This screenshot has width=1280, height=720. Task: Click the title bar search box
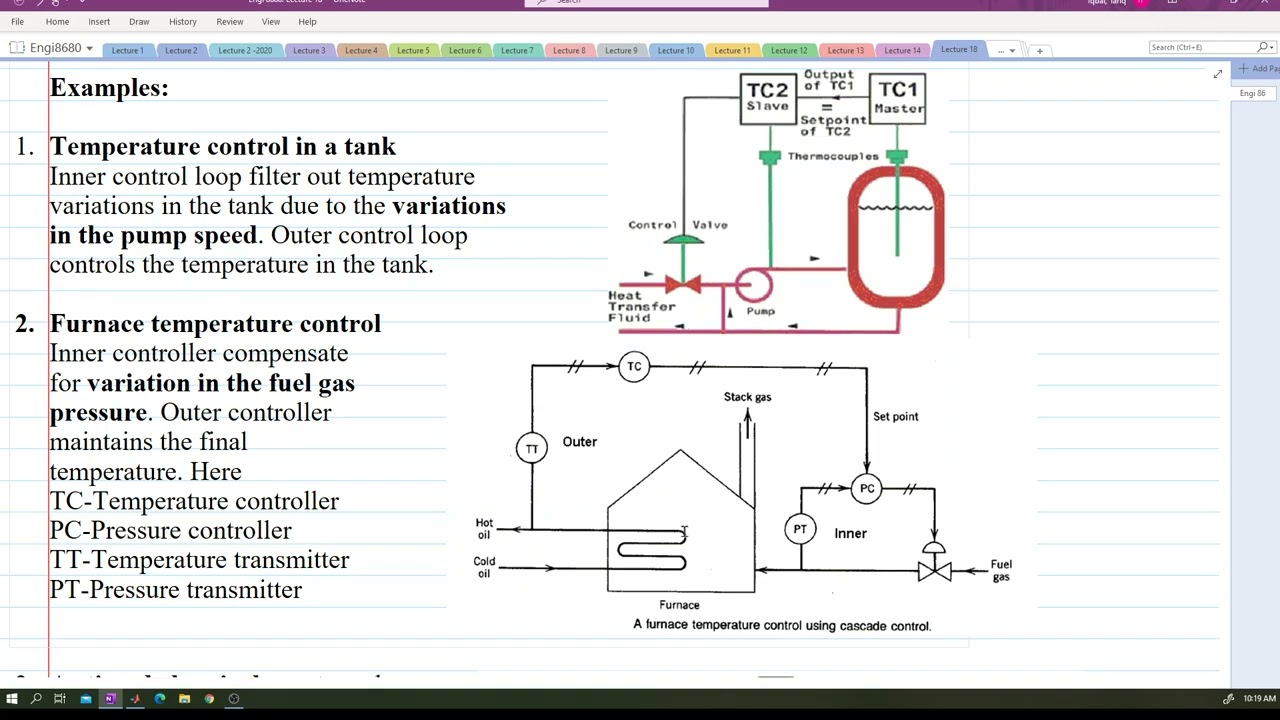pos(646,3)
